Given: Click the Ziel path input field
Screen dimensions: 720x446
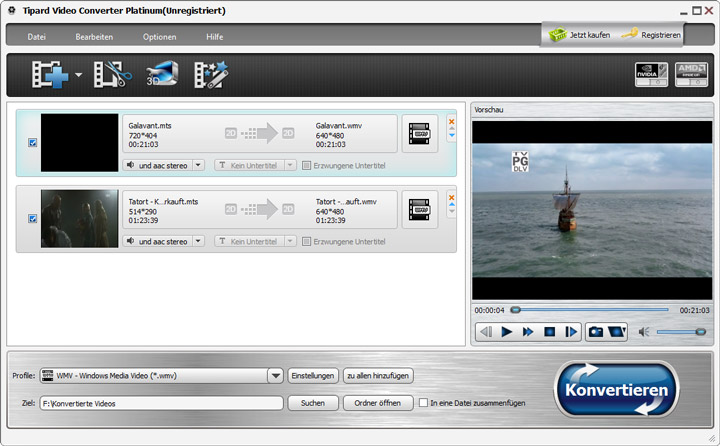Looking at the screenshot, I should [162, 403].
